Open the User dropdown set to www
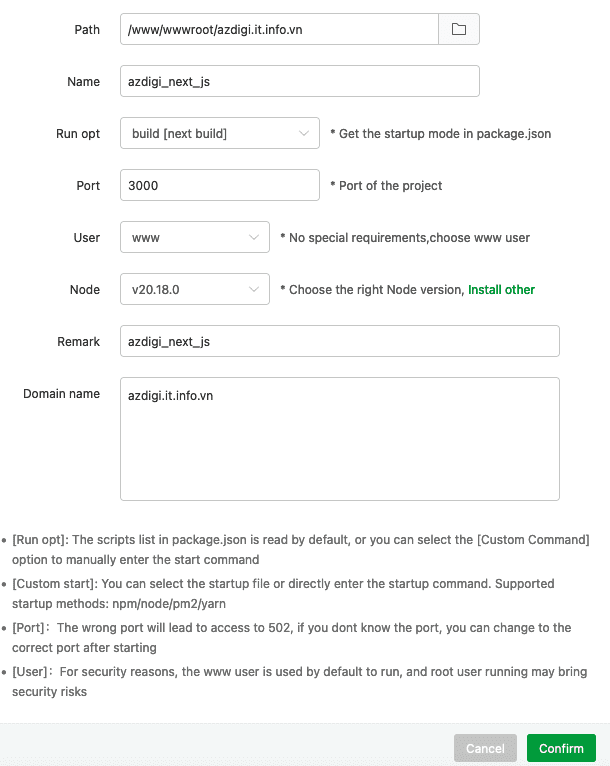Viewport: 610px width, 766px height. click(x=194, y=237)
